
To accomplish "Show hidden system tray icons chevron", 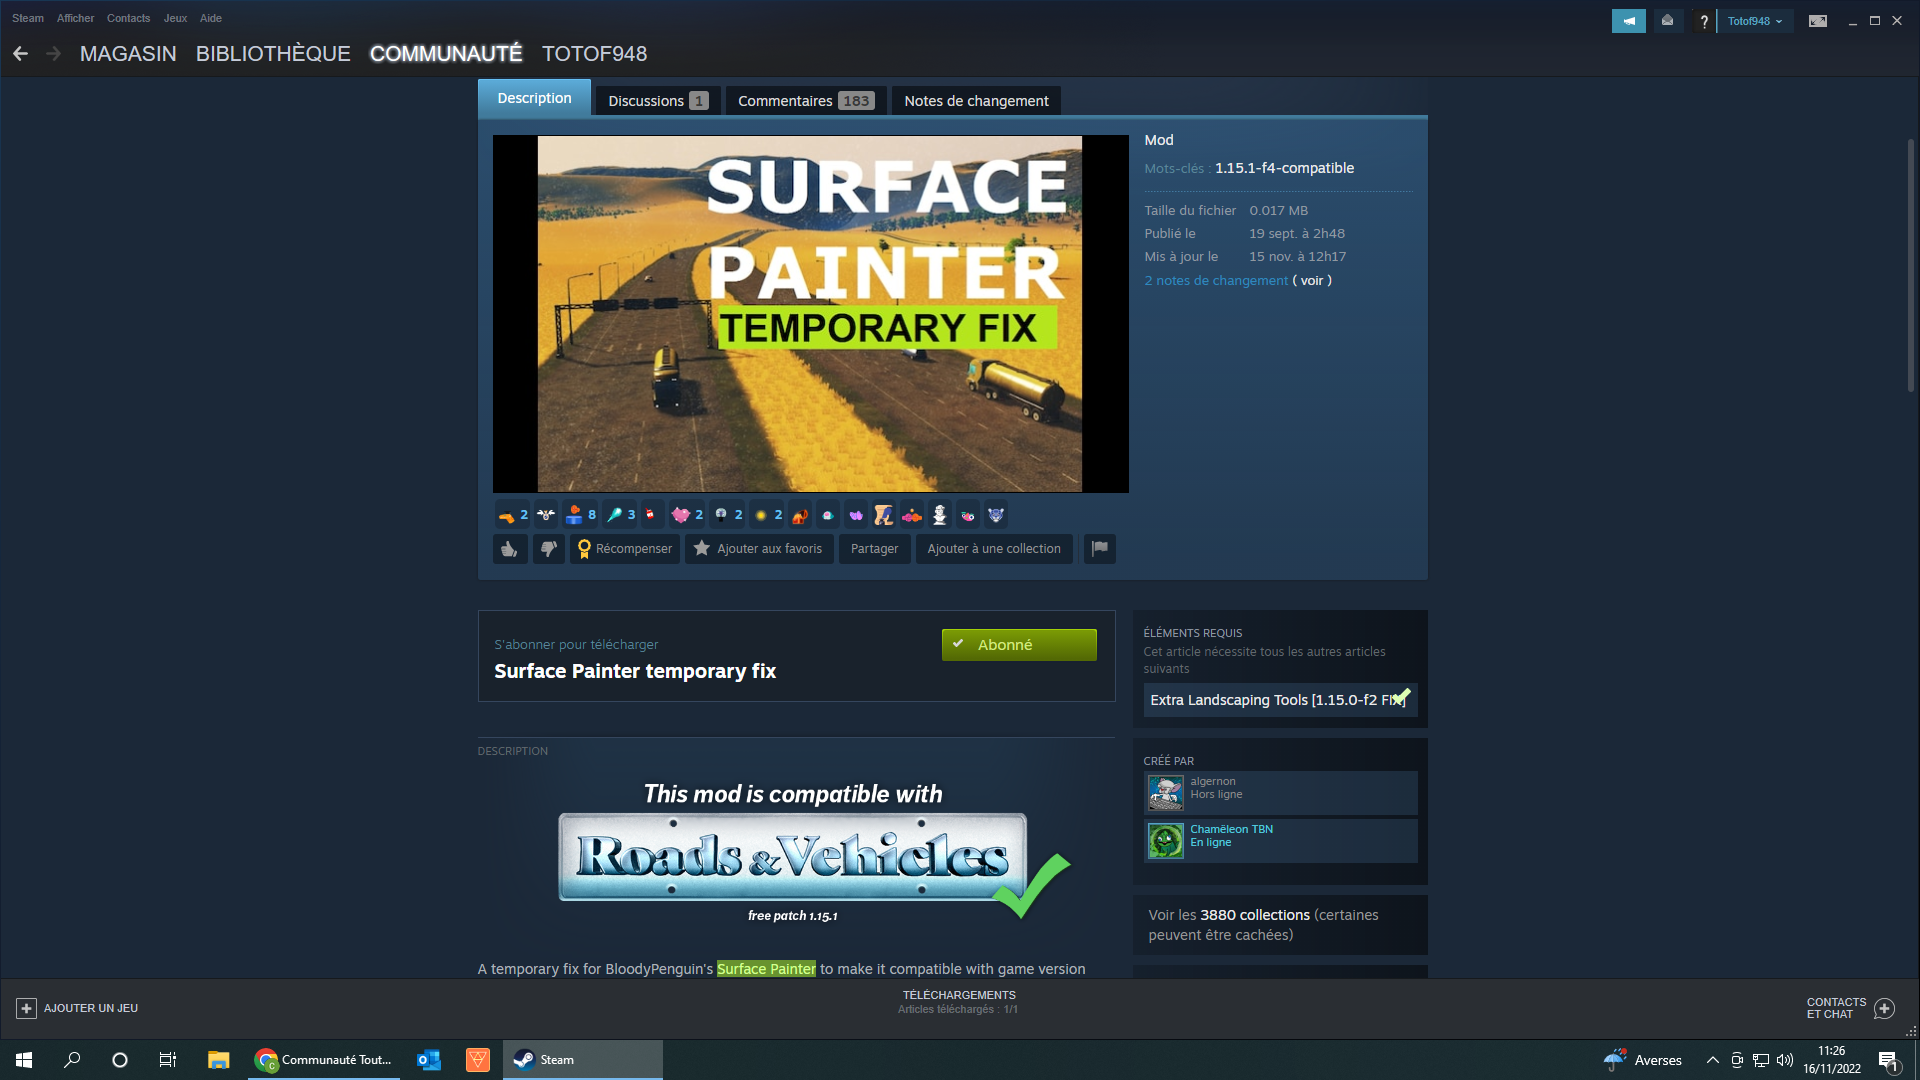I will point(1712,1060).
